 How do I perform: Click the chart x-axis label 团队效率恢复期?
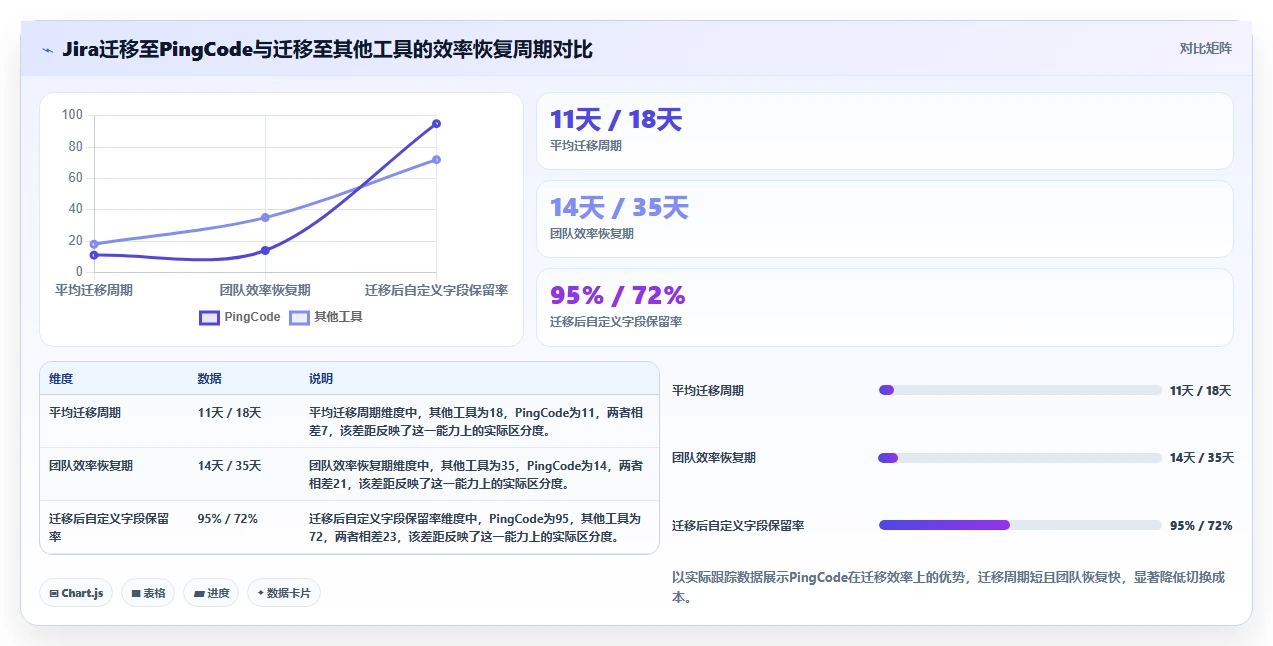pos(265,290)
